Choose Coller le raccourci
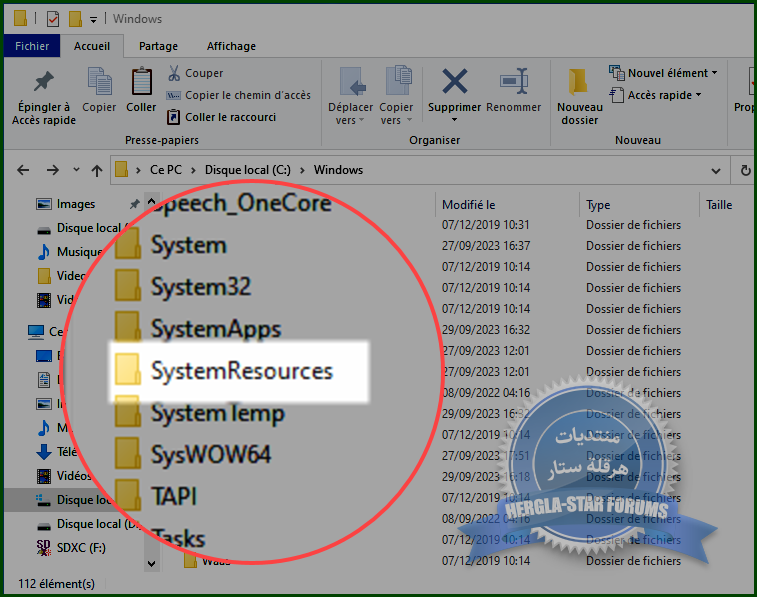Screen dimensions: 757x597 [x=221, y=117]
